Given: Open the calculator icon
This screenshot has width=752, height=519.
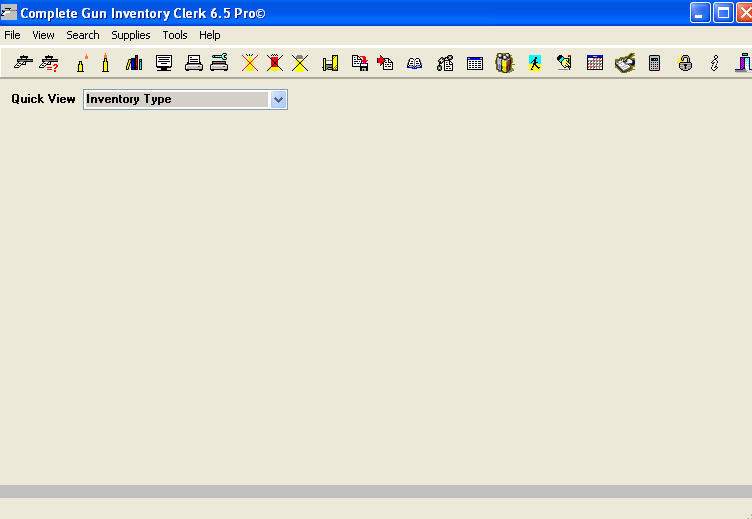Looking at the screenshot, I should [655, 63].
